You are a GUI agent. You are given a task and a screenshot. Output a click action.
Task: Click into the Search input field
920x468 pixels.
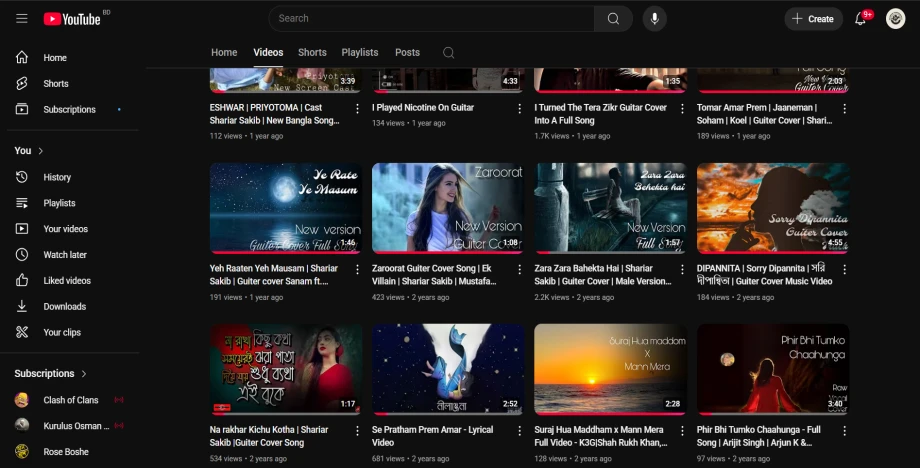pyautogui.click(x=430, y=19)
